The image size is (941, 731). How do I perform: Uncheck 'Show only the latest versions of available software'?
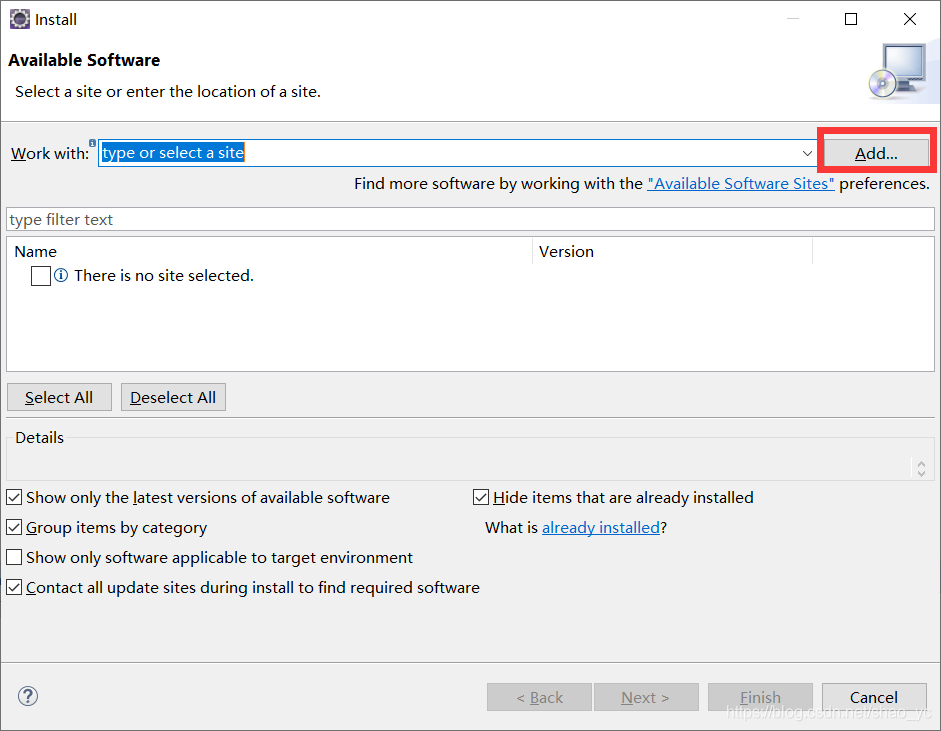pyautogui.click(x=14, y=497)
